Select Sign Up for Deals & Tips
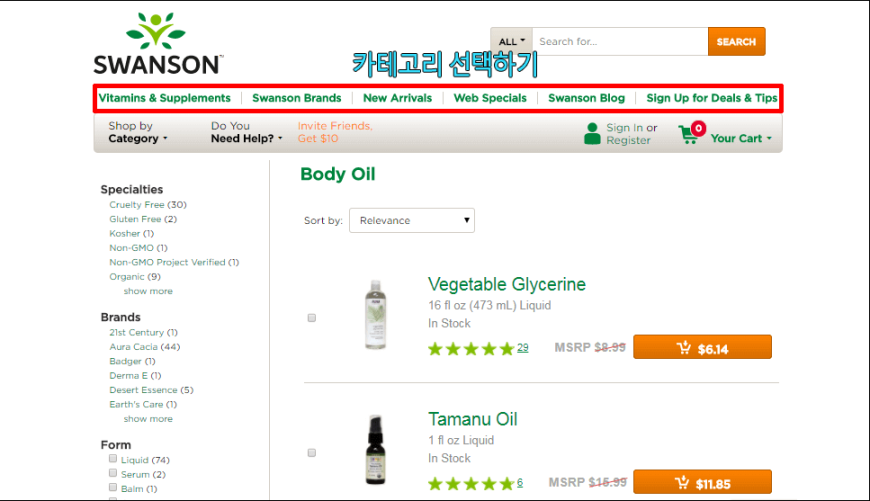 pyautogui.click(x=712, y=98)
